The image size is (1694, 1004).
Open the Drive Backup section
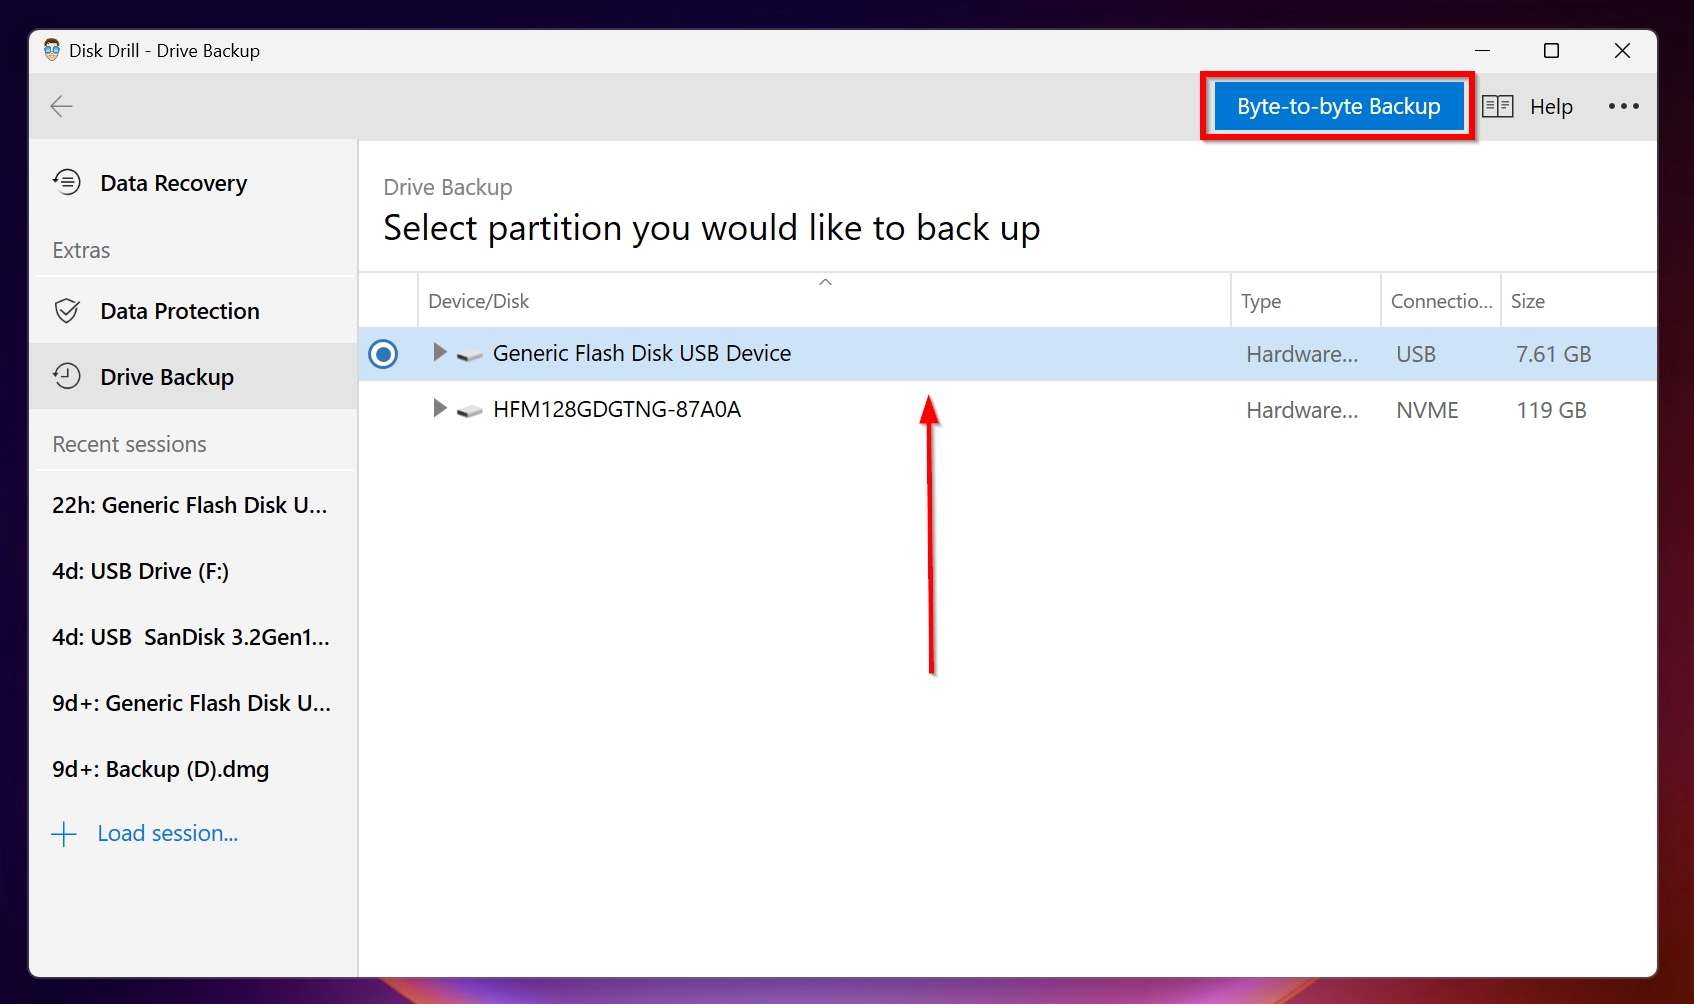(193, 377)
